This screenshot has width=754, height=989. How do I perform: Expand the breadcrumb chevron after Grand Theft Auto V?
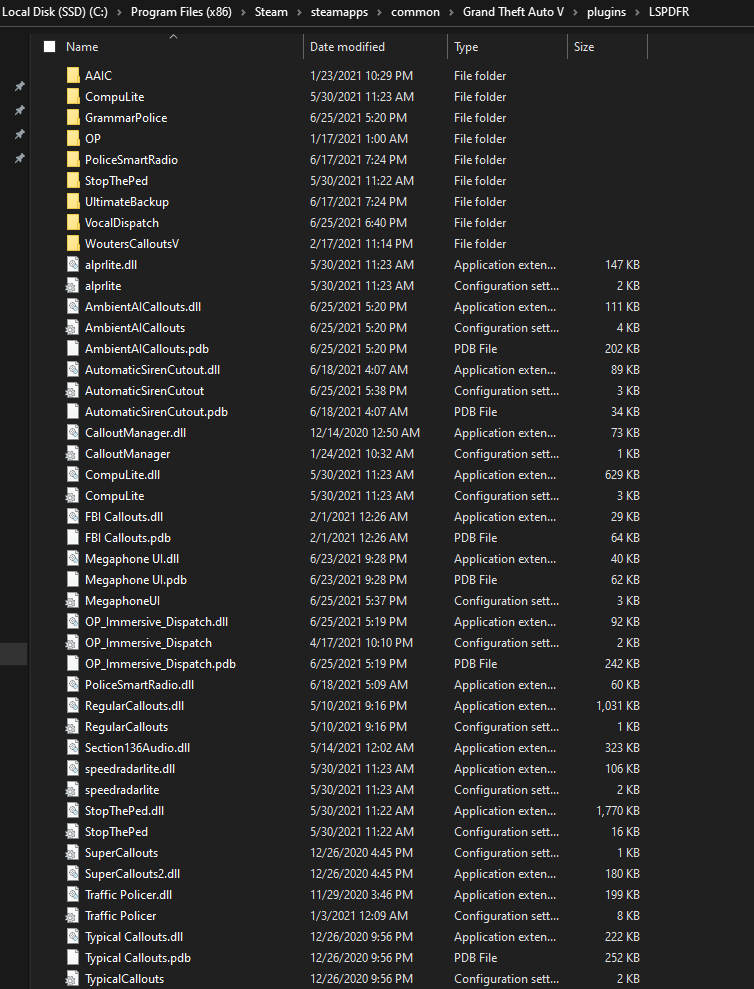pyautogui.click(x=575, y=12)
